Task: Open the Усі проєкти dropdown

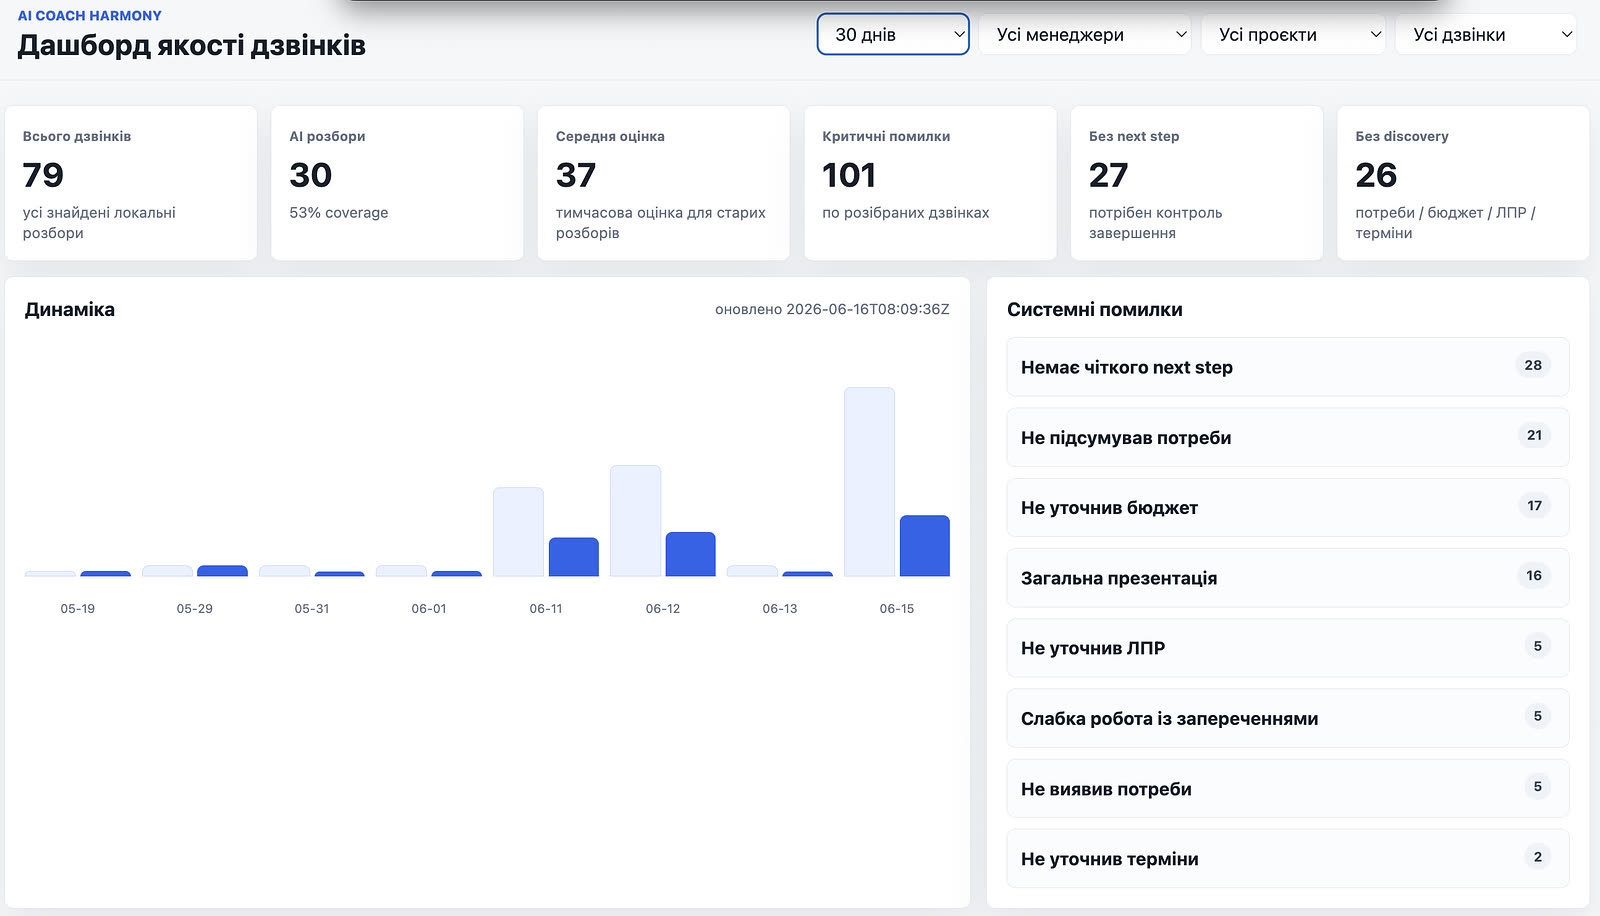Action: 1293,34
